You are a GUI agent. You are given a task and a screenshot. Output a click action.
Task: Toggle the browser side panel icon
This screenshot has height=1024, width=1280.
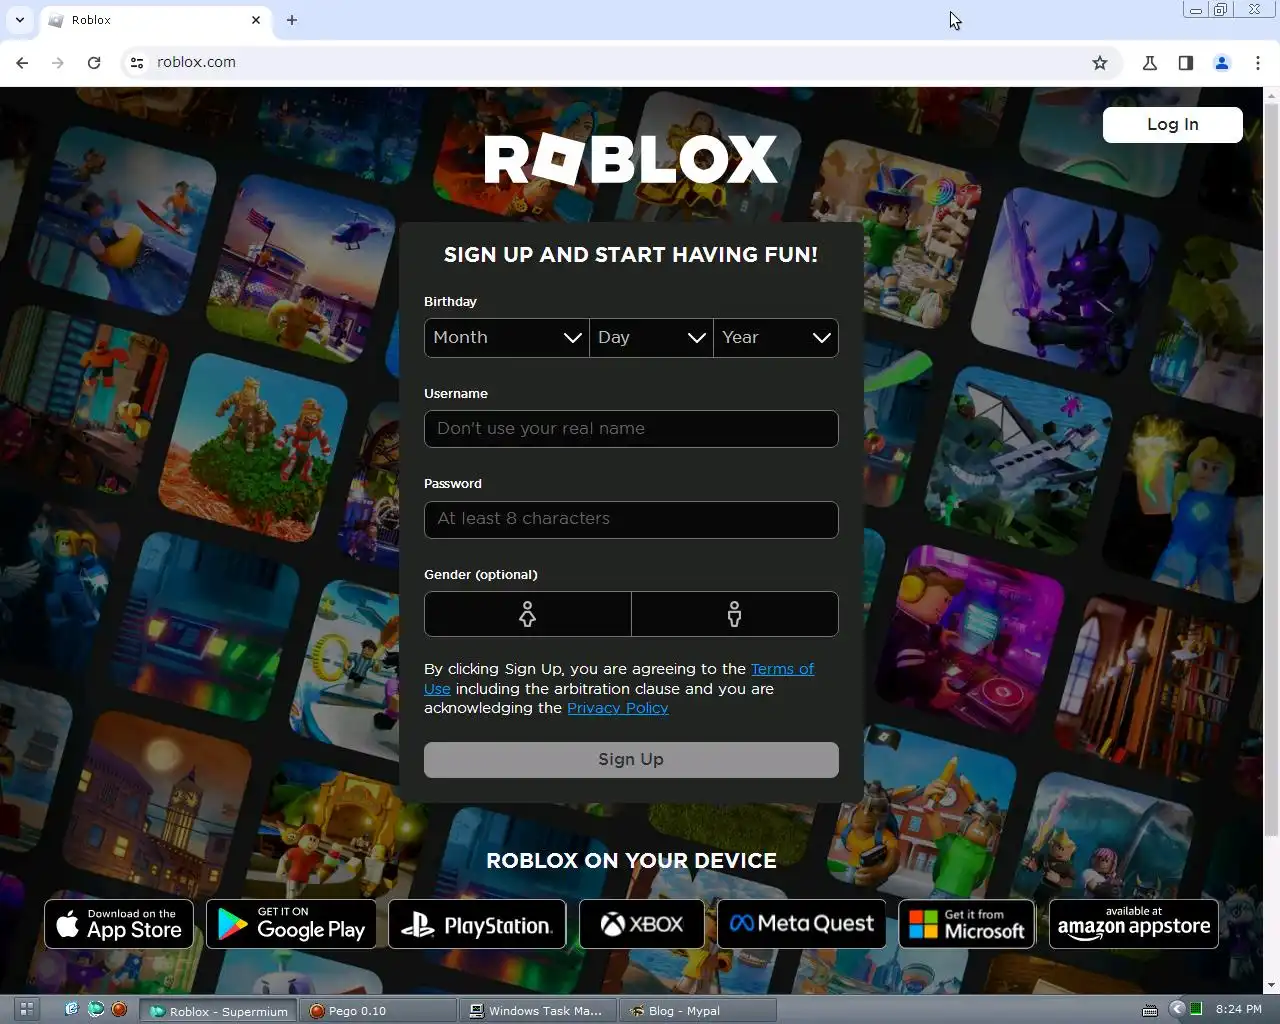tap(1186, 62)
